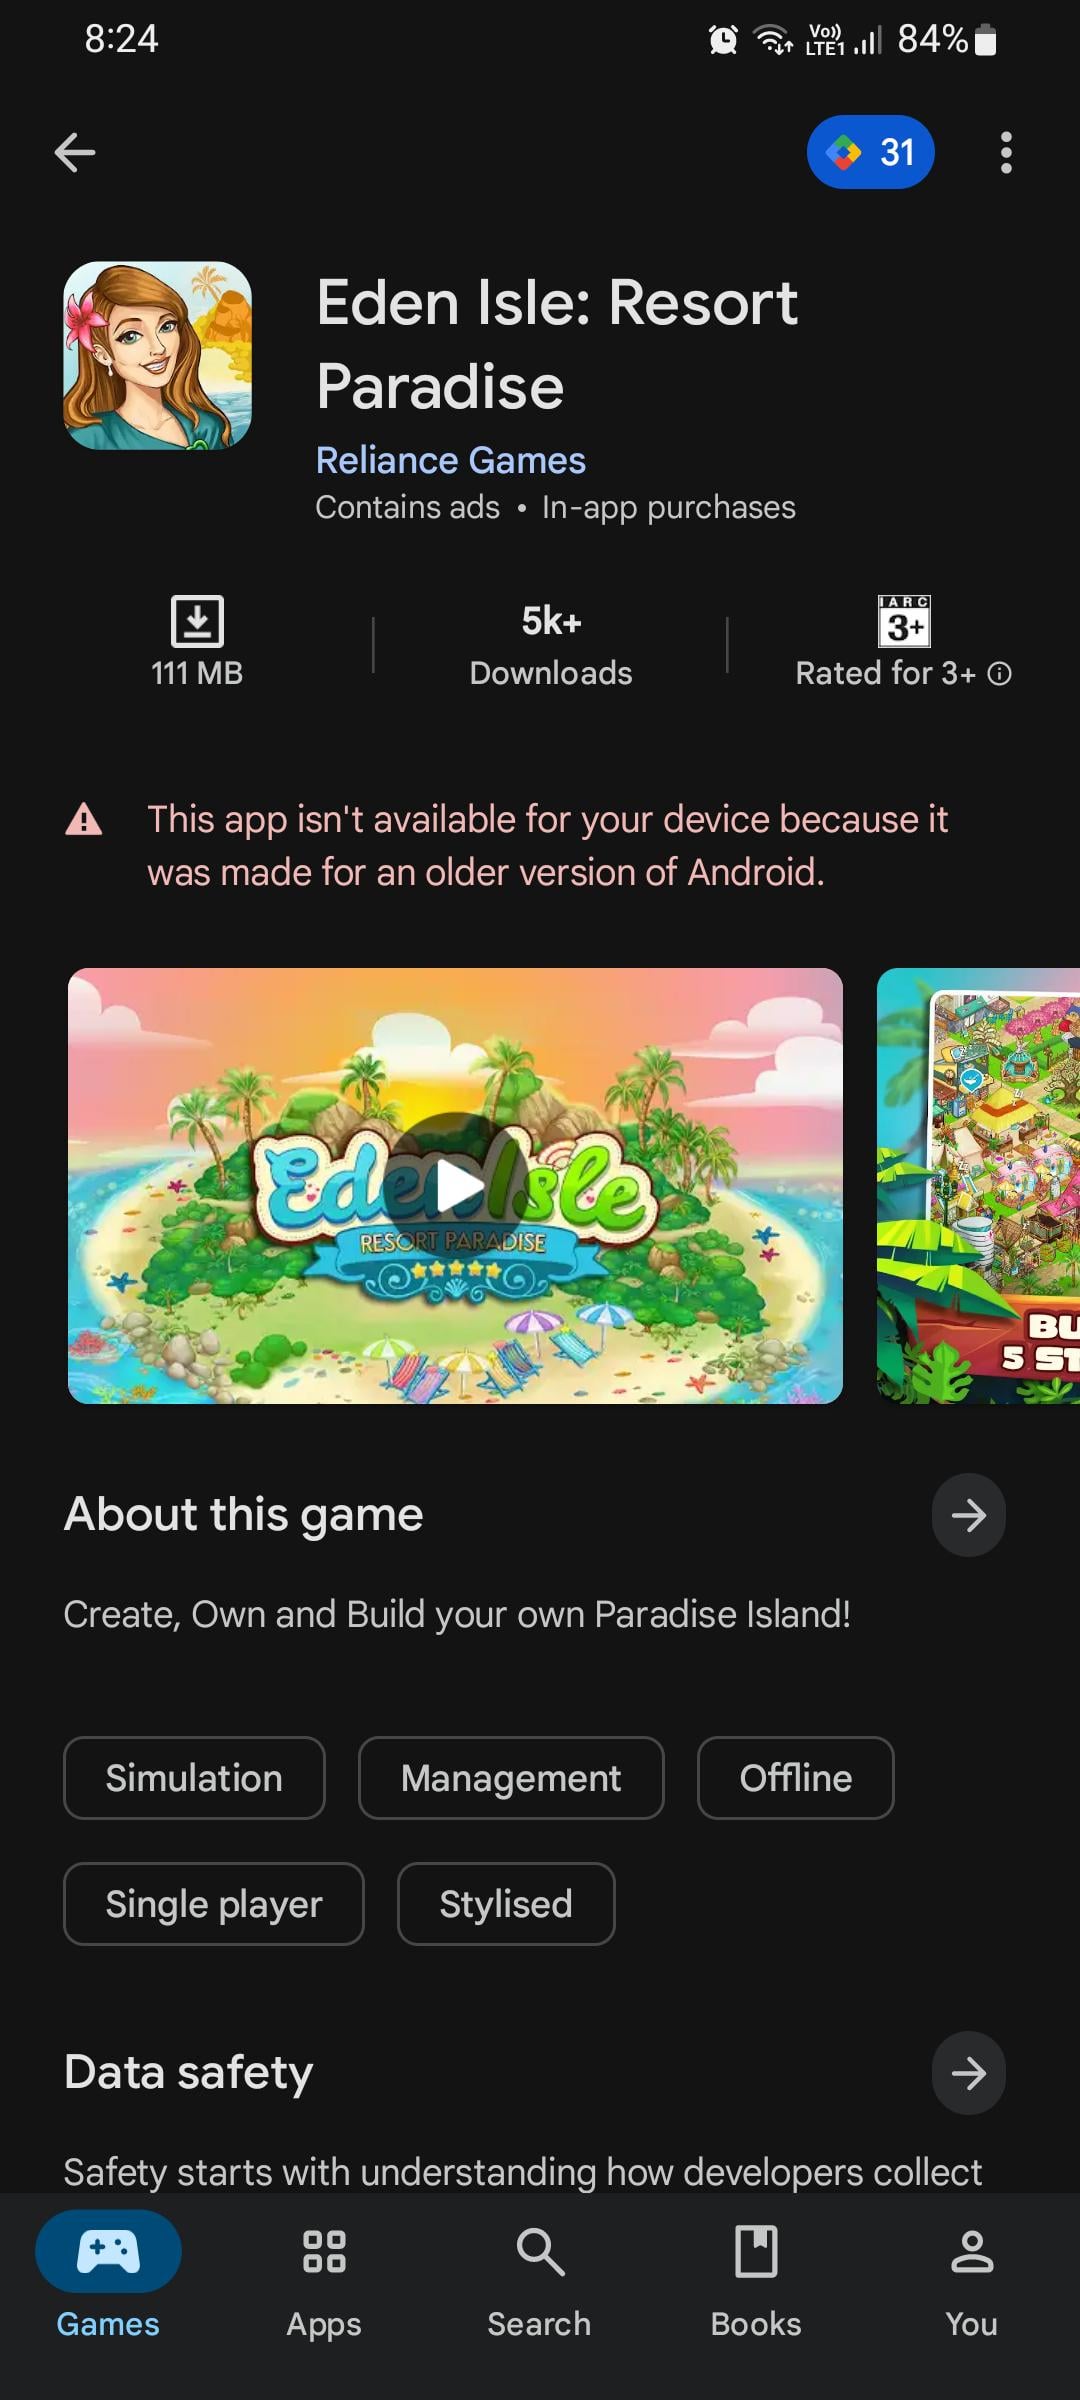Open the three-dot overflow menu
1080x2400 pixels.
(1006, 153)
